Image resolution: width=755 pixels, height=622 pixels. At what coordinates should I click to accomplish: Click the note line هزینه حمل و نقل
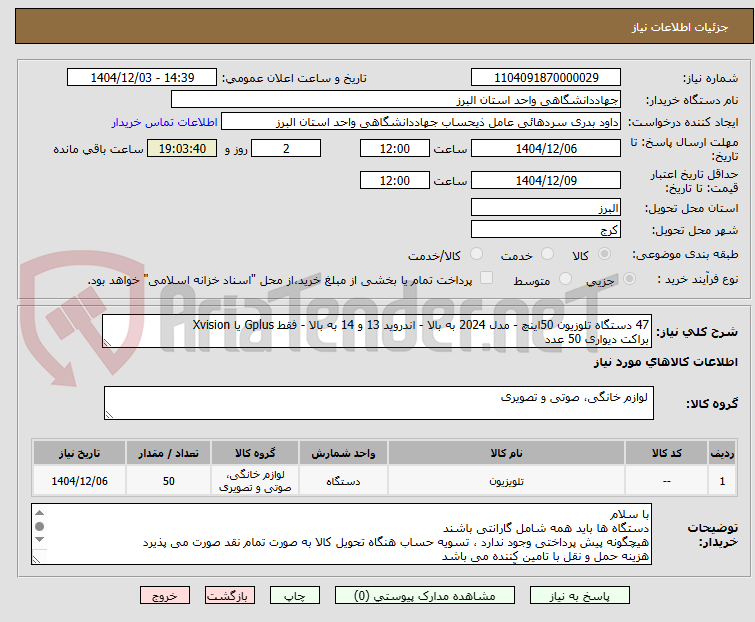[546, 556]
